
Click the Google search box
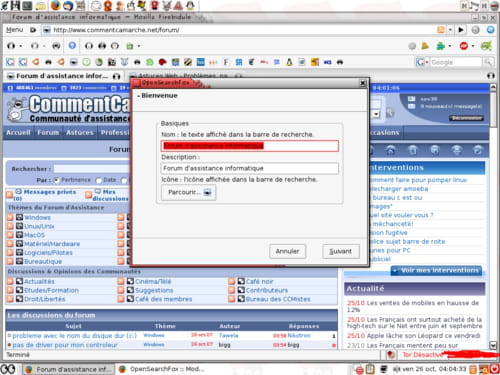[x=456, y=62]
